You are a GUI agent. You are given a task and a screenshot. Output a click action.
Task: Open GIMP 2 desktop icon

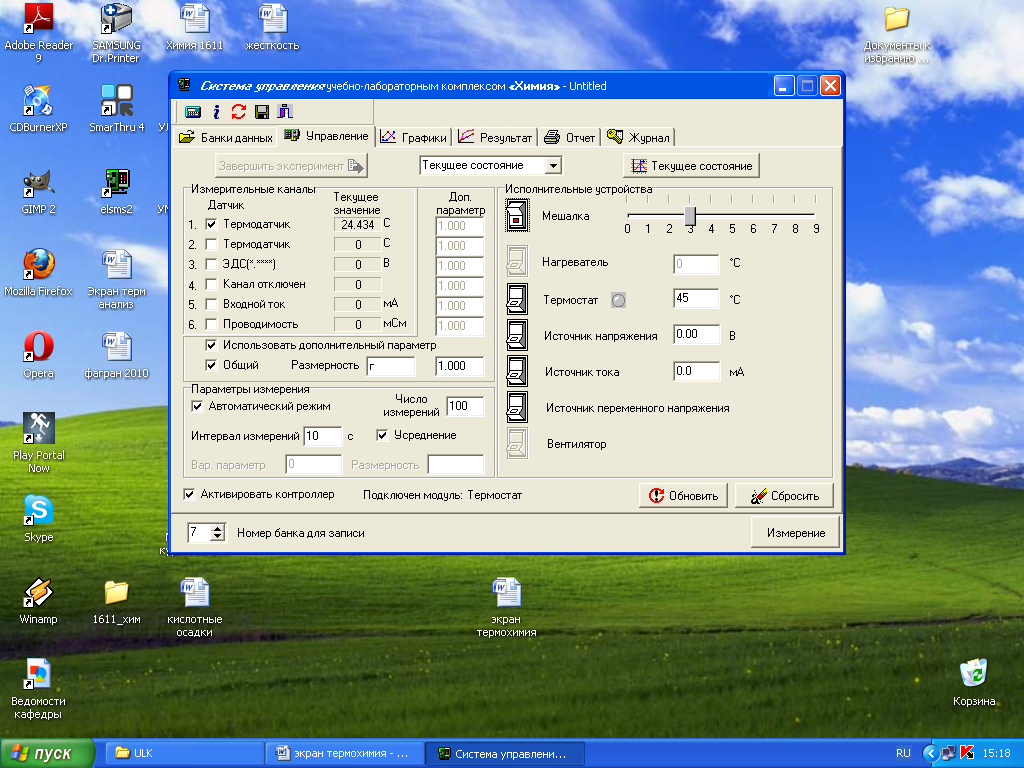[x=39, y=191]
